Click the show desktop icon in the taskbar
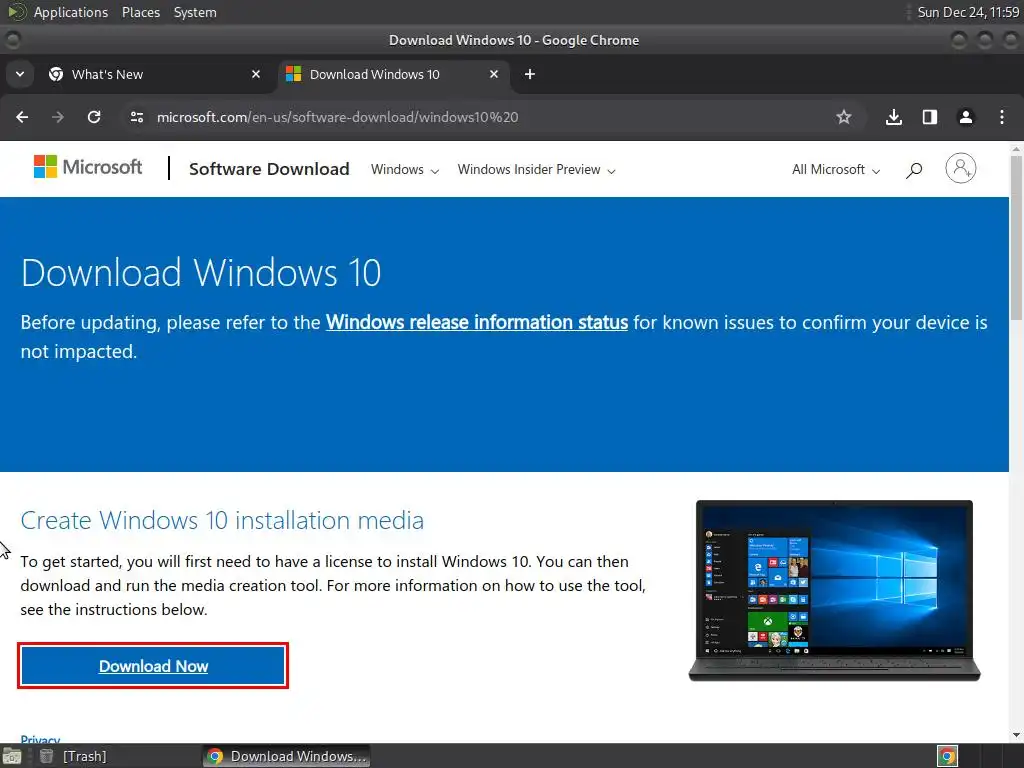1024x768 pixels. click(x=12, y=756)
